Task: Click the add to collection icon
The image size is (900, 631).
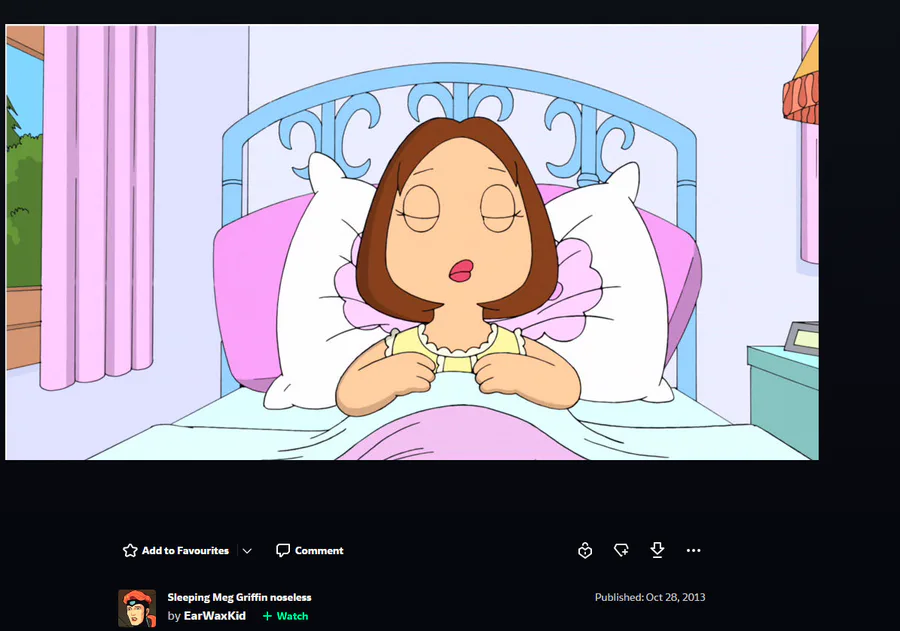Action: click(x=621, y=551)
